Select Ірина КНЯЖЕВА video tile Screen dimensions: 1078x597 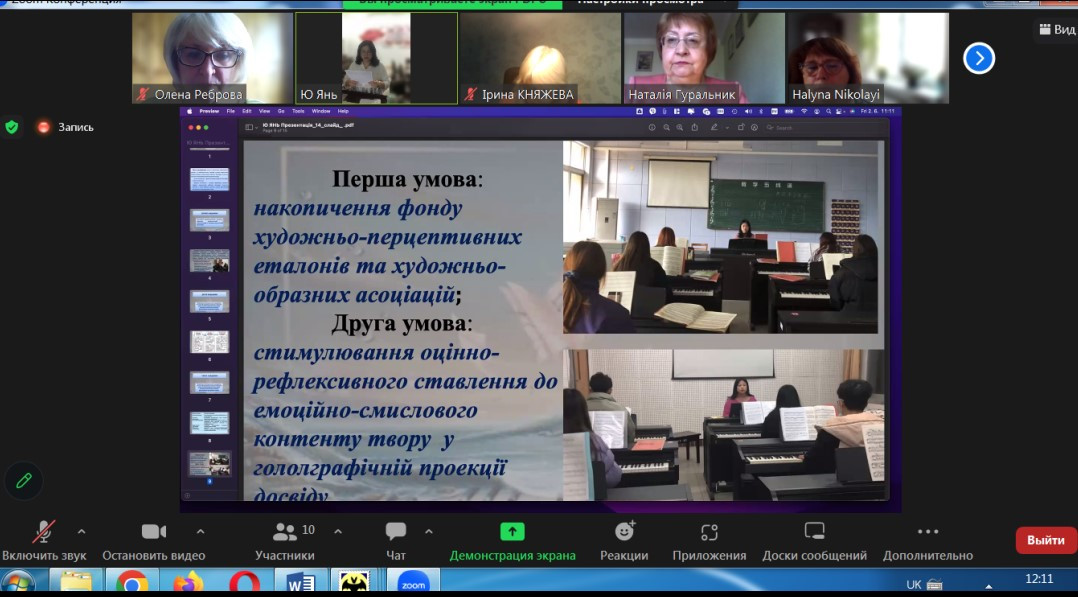click(540, 58)
